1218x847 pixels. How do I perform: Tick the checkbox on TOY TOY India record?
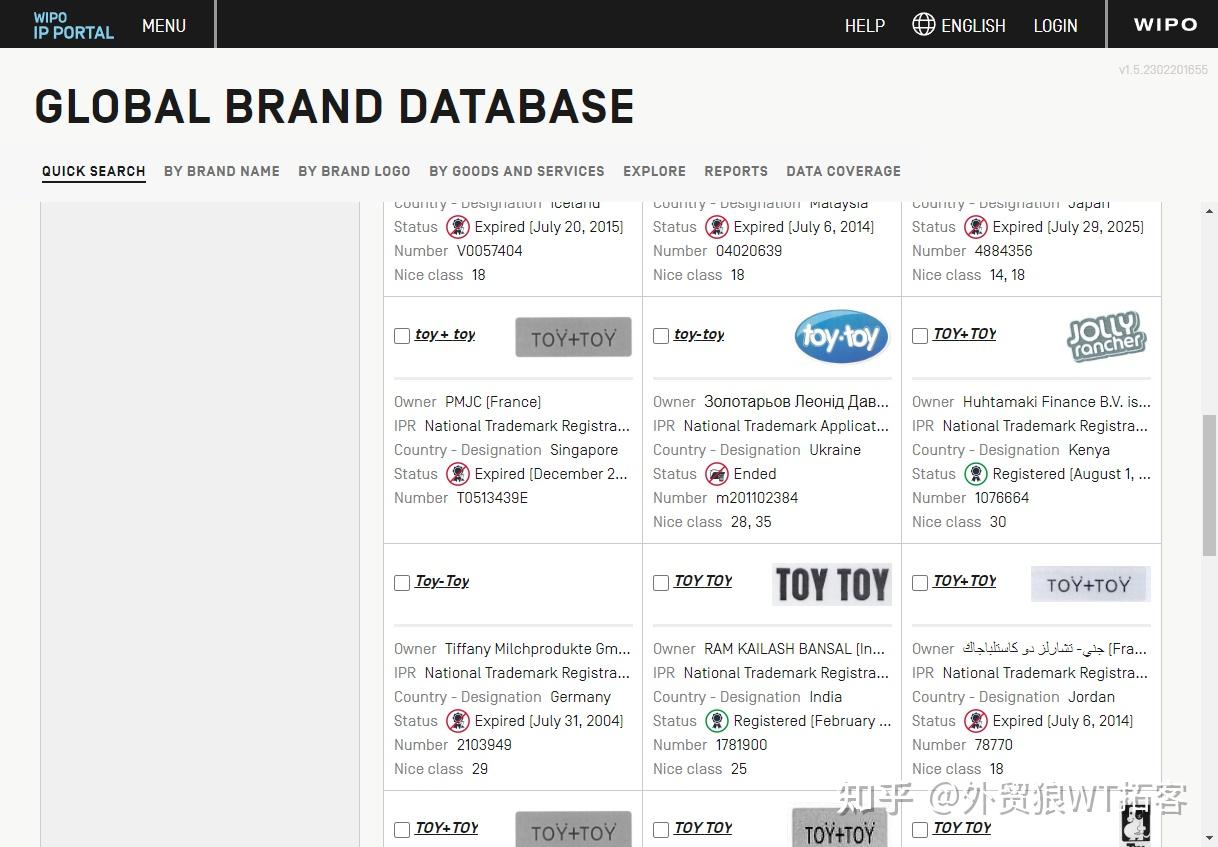(x=661, y=583)
